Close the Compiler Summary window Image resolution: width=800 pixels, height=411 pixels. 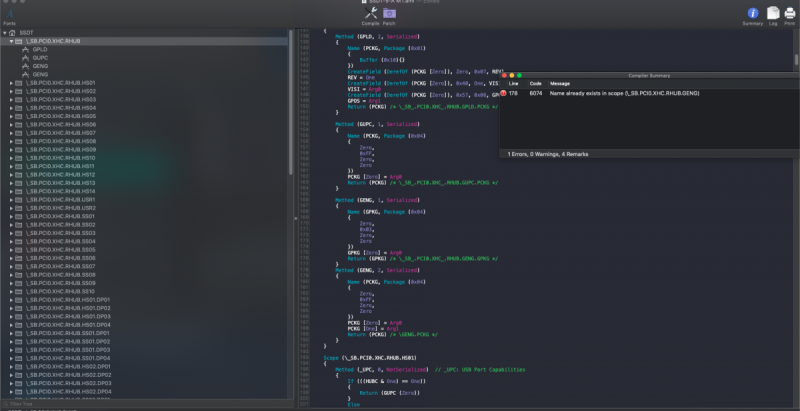(504, 75)
